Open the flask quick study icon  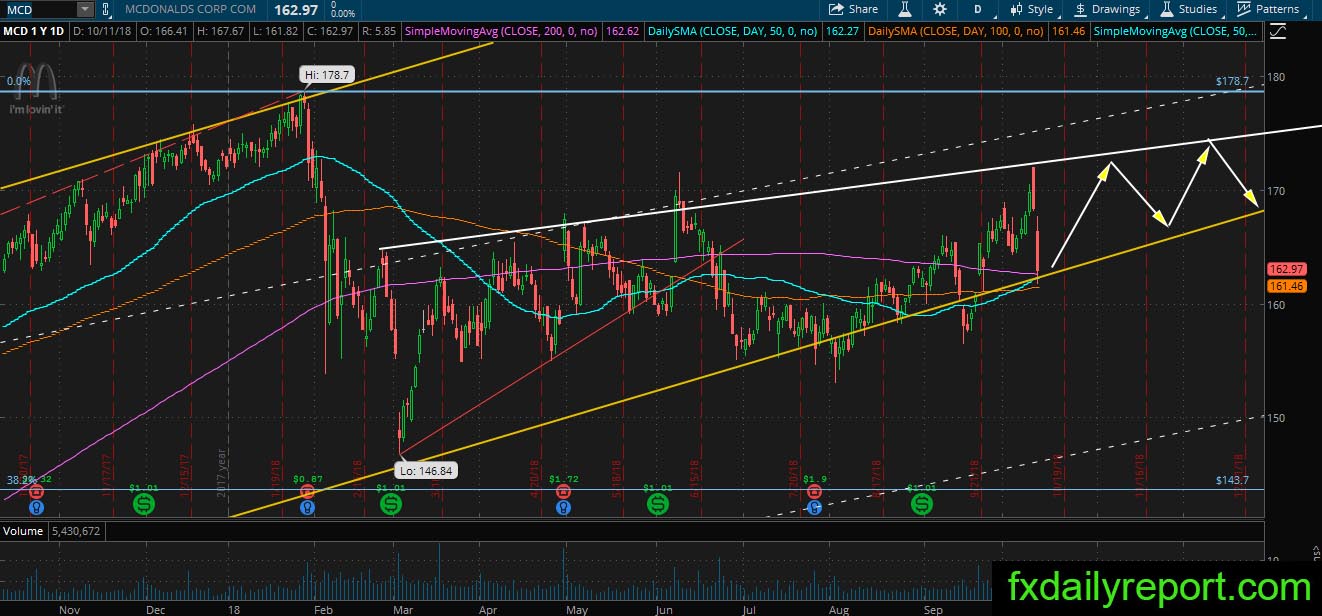[904, 9]
